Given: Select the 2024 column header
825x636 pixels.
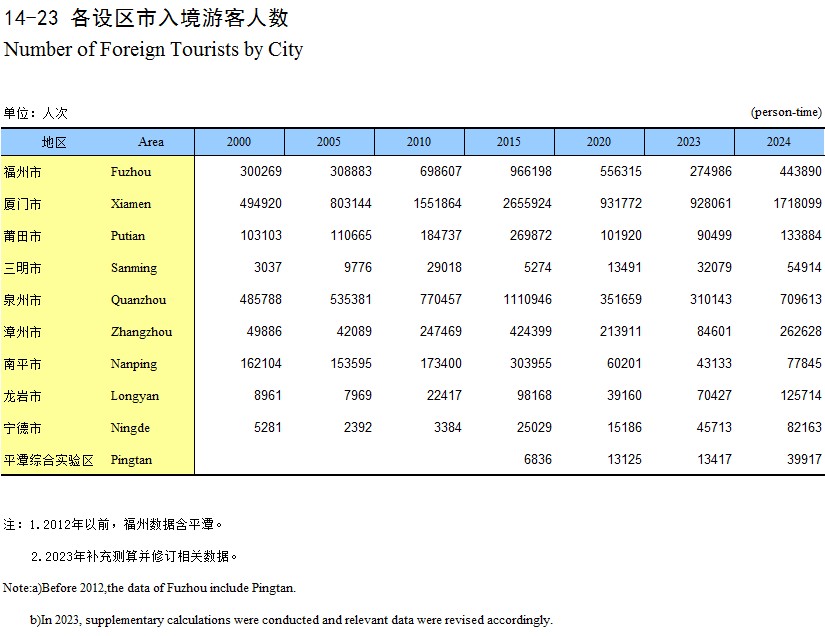Looking at the screenshot, I should (778, 142).
